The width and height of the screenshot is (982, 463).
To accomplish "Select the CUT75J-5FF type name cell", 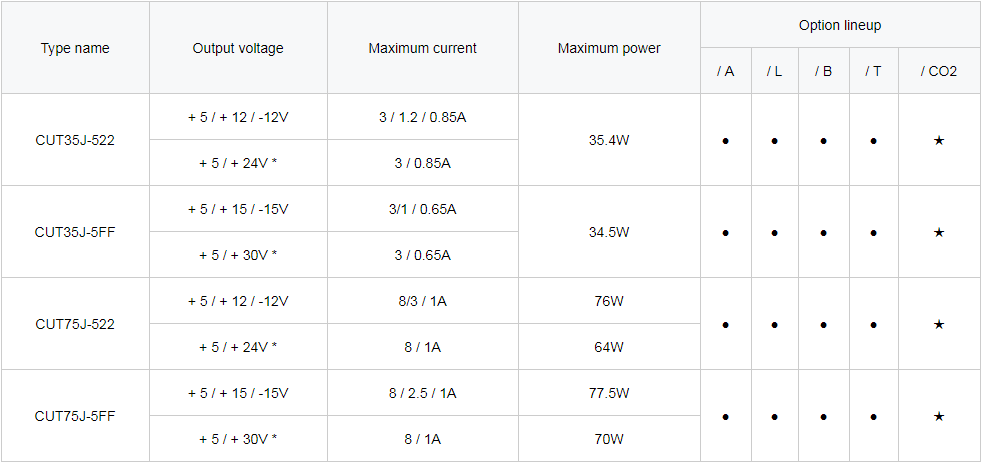I will click(x=75, y=416).
